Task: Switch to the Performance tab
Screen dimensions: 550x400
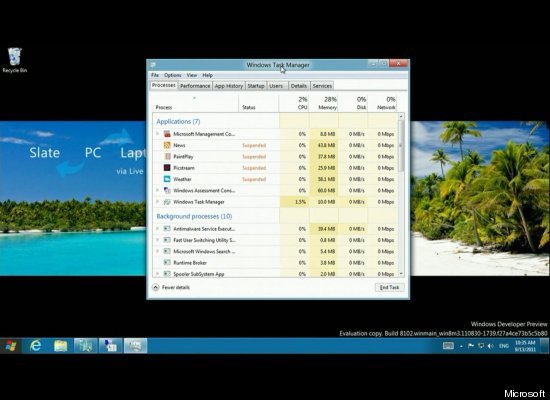Action: point(195,86)
